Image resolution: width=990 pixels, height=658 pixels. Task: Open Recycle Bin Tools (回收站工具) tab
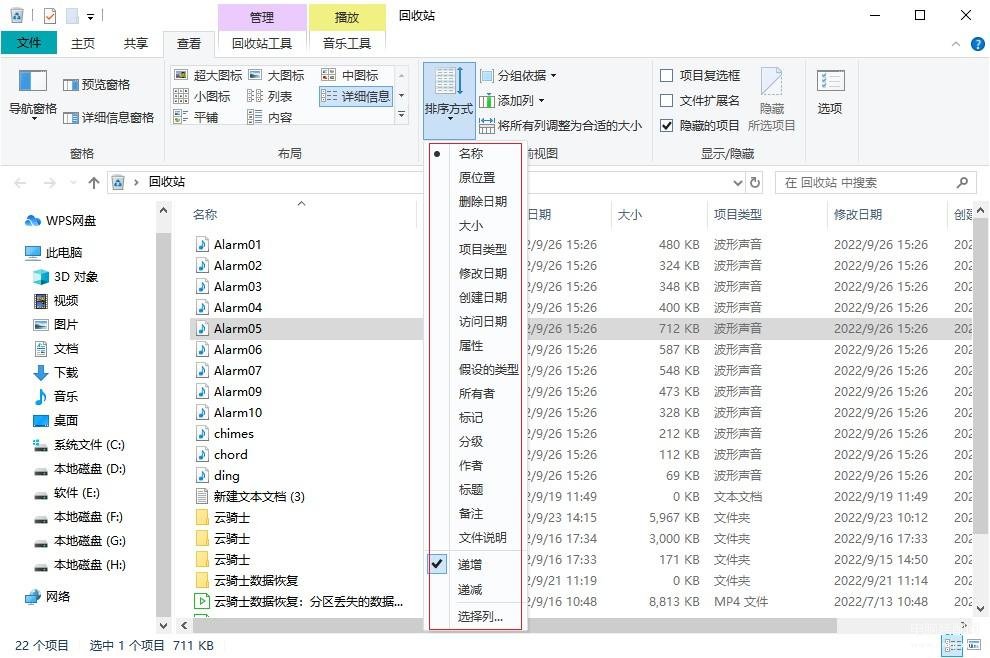[262, 43]
